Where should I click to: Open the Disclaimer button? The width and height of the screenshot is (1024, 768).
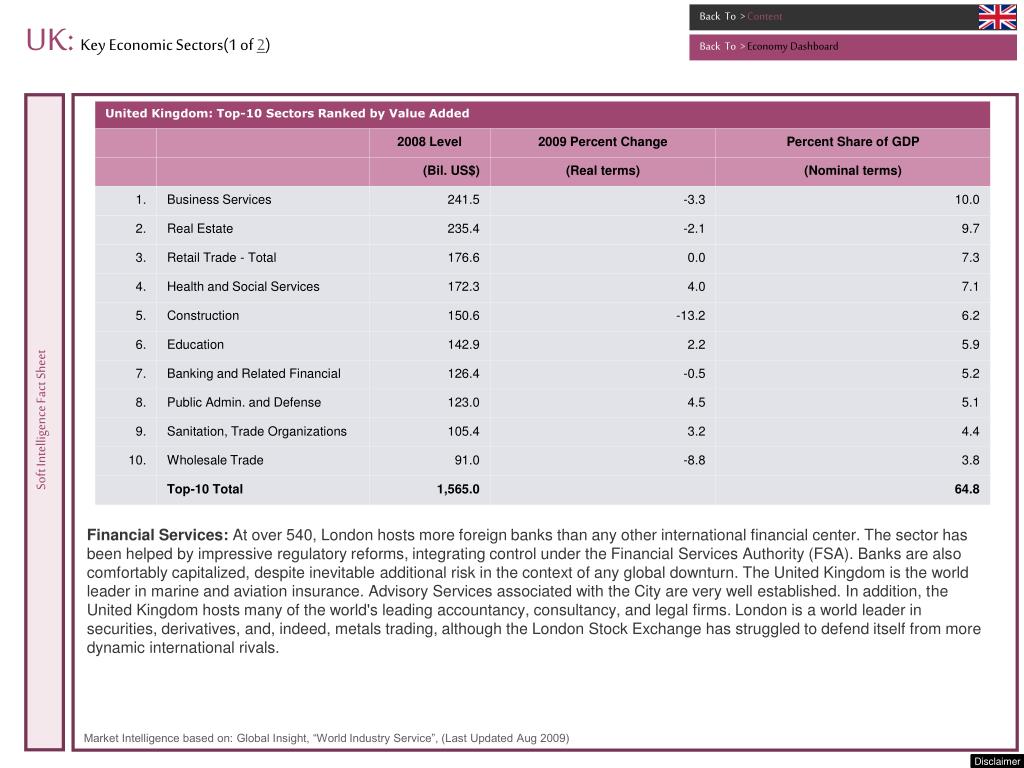pyautogui.click(x=996, y=761)
